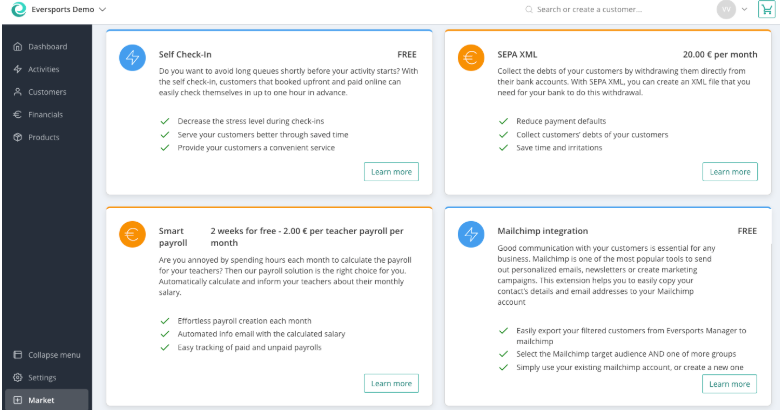
Task: Open the Eversports Demo account dropdown
Action: point(68,9)
